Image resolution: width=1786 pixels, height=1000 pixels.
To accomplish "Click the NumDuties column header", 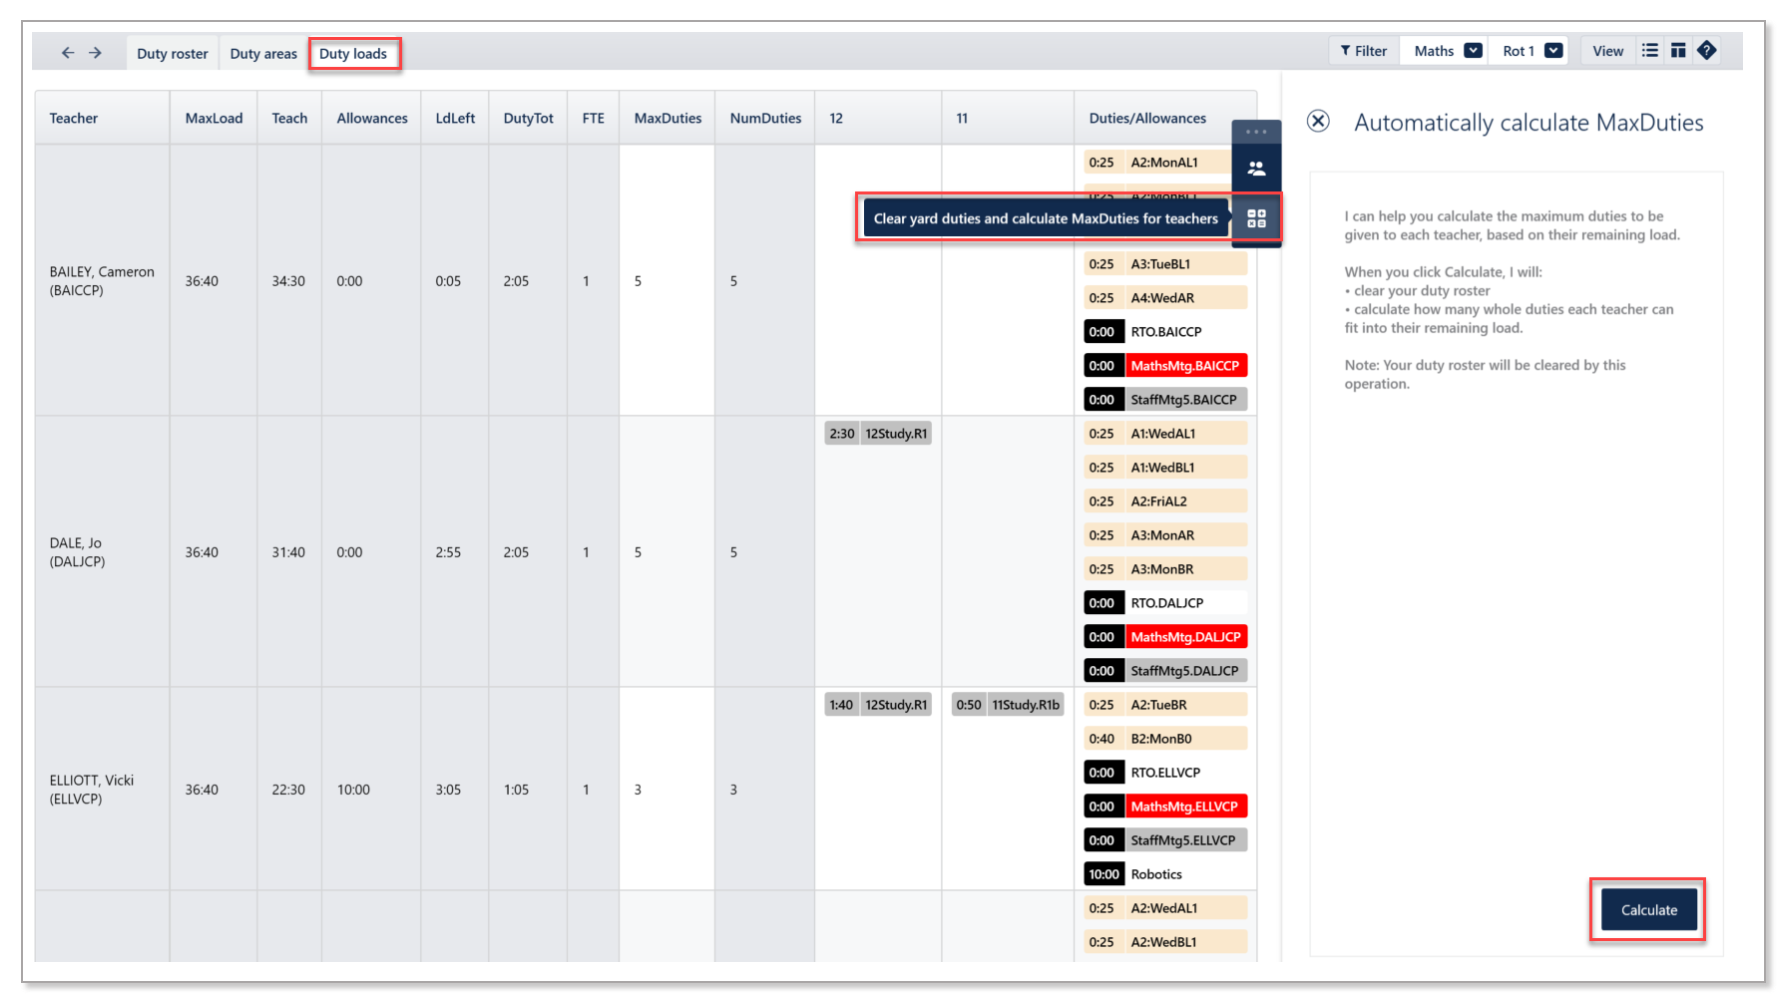I will pyautogui.click(x=766, y=118).
